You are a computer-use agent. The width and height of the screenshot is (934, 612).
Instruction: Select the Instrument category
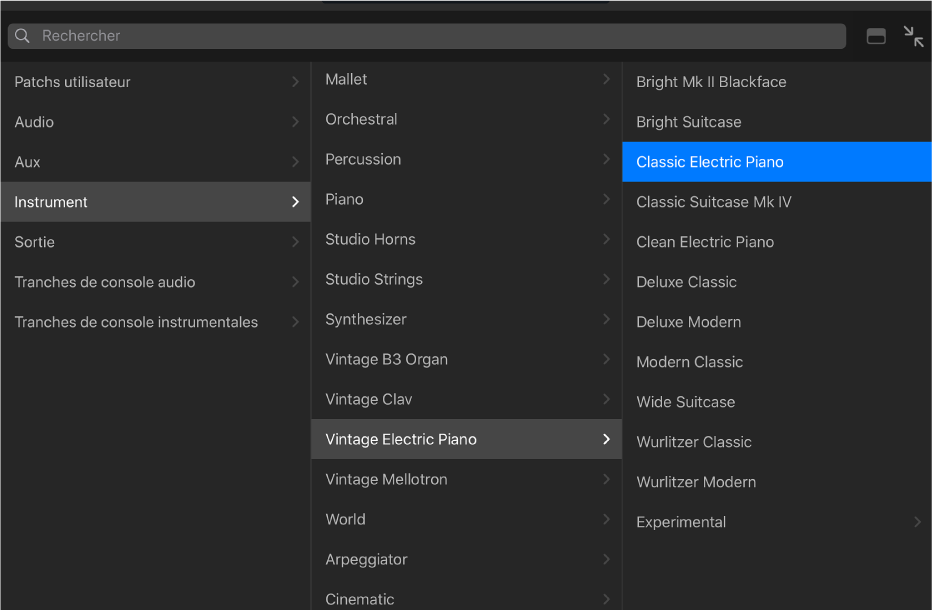(156, 202)
